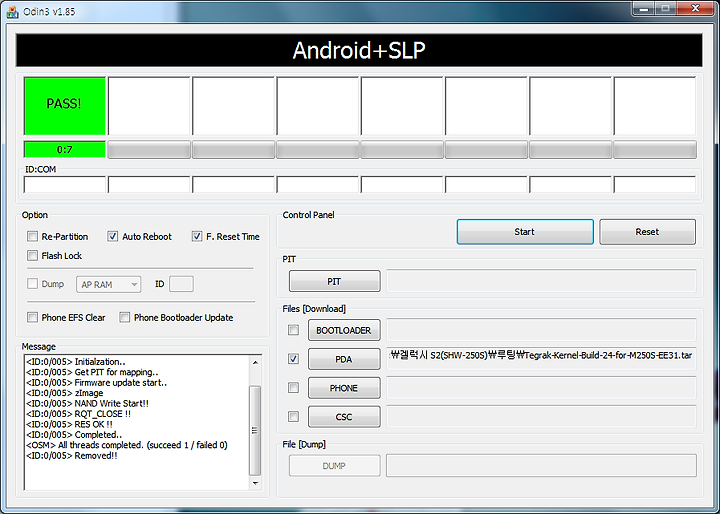
Task: Click the PIT file button
Action: pyautogui.click(x=334, y=281)
